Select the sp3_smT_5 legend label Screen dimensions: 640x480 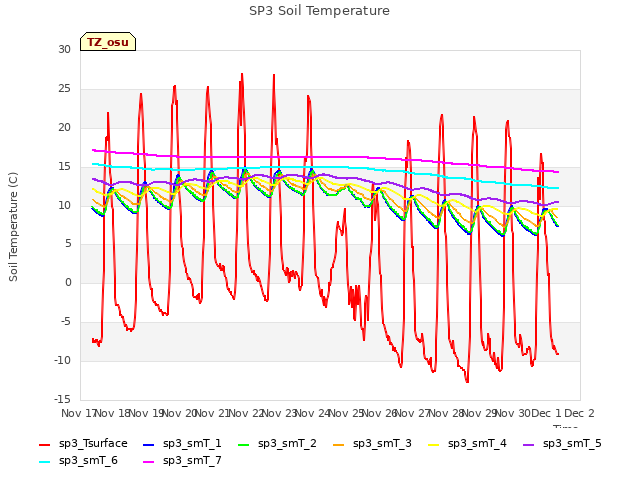pos(572,444)
